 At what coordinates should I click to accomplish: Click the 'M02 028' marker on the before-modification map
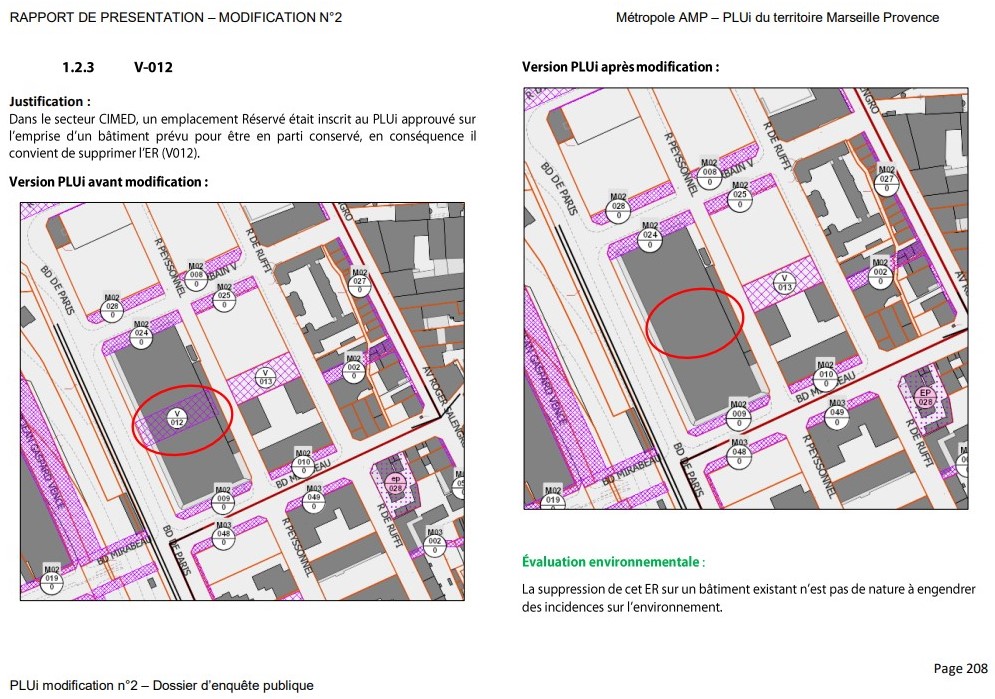[x=112, y=308]
